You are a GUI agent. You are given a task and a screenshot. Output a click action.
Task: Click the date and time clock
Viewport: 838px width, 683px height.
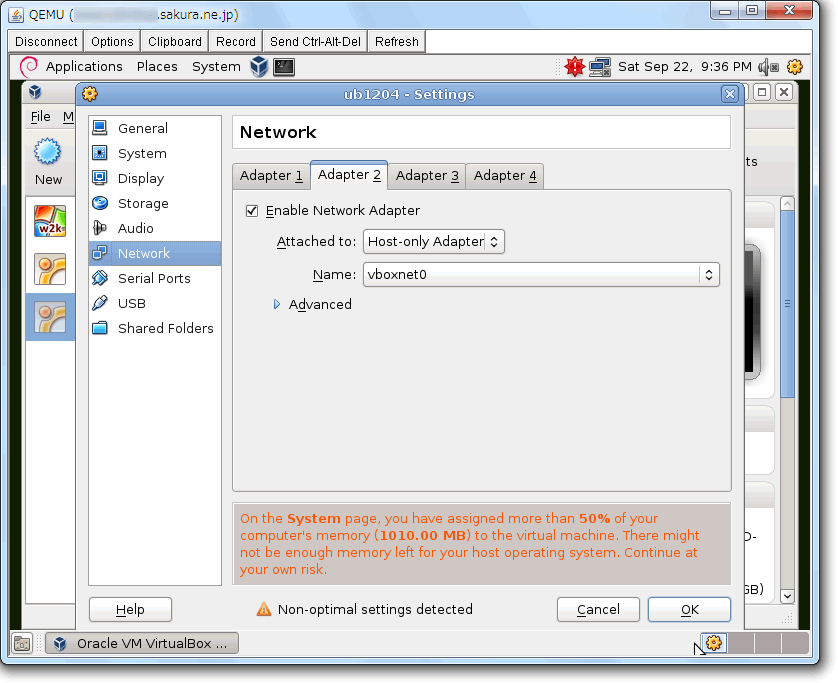pos(685,66)
